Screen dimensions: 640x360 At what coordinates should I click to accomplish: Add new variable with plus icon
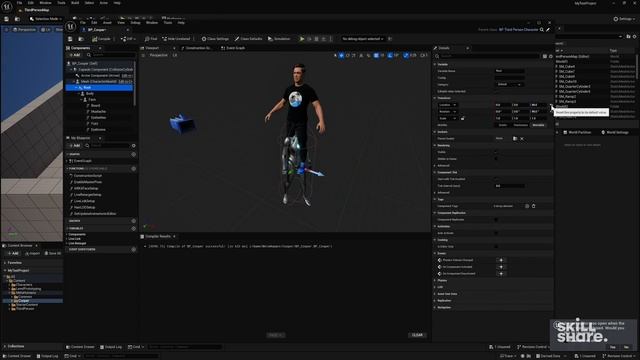point(133,228)
